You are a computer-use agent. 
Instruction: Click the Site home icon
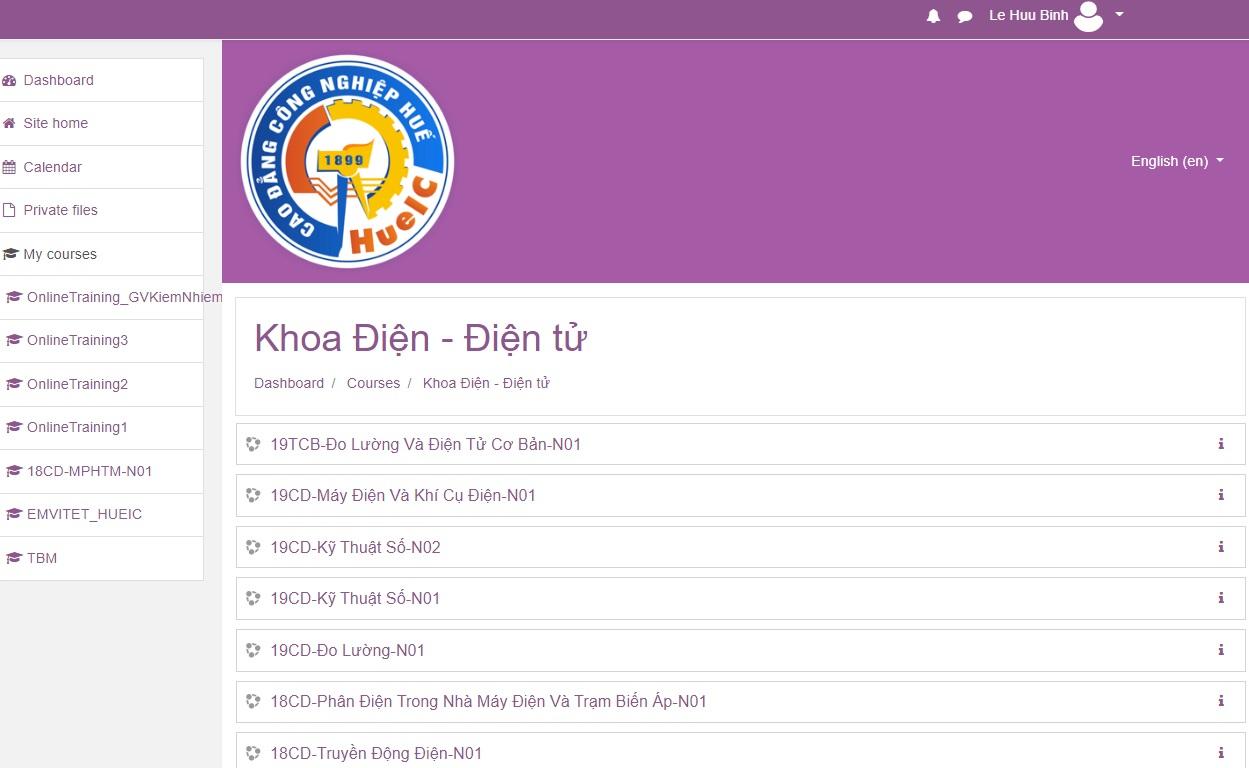tap(9, 123)
